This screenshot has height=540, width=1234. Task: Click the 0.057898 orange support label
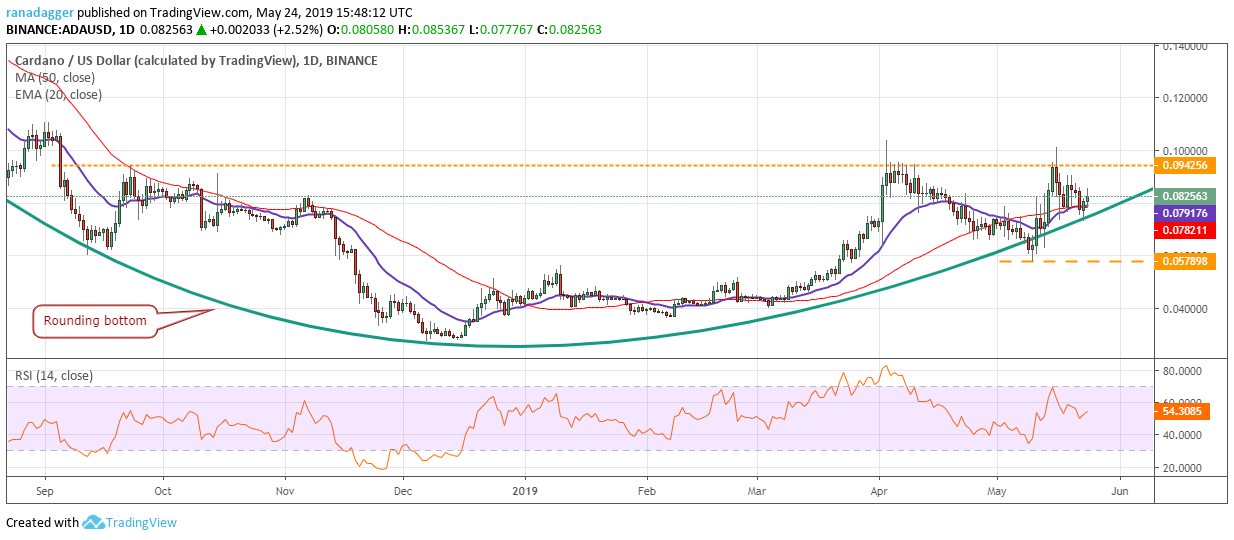1185,261
